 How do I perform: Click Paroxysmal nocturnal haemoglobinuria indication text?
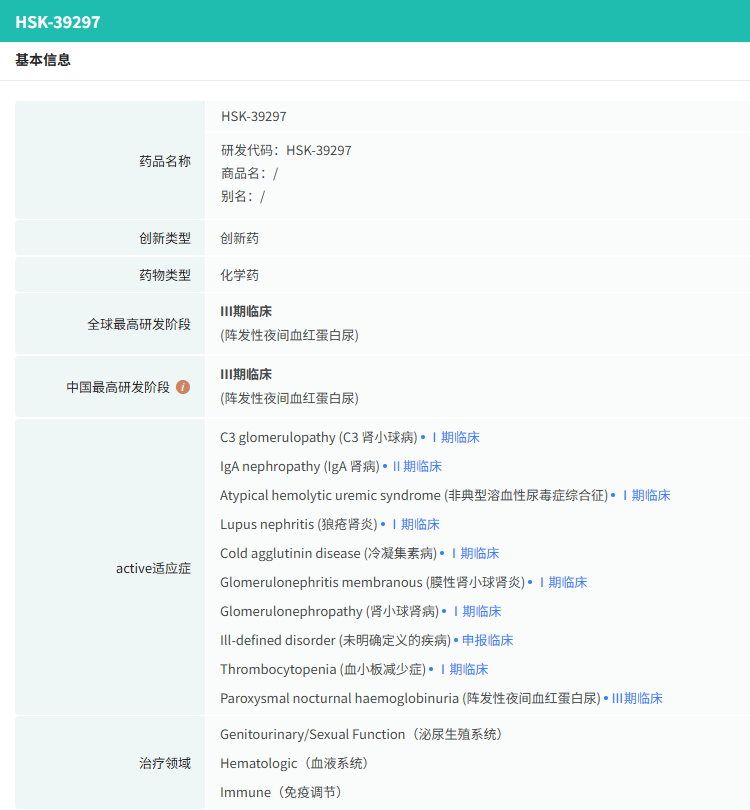point(411,698)
